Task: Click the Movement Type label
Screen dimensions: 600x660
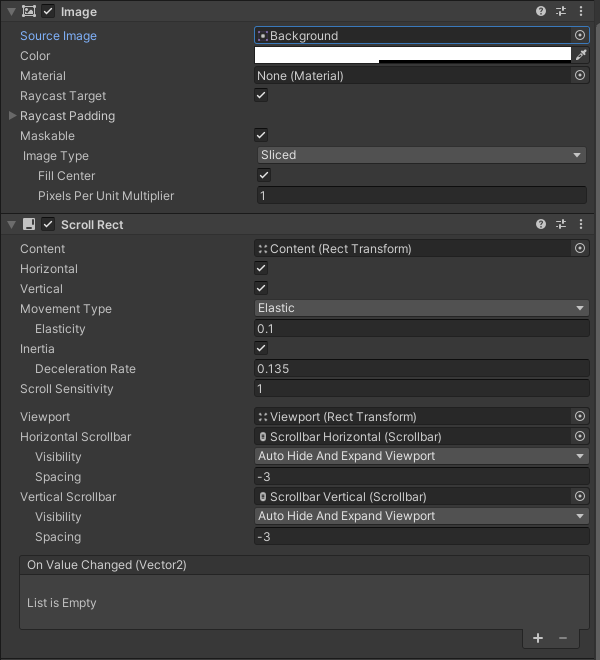Action: [66, 309]
